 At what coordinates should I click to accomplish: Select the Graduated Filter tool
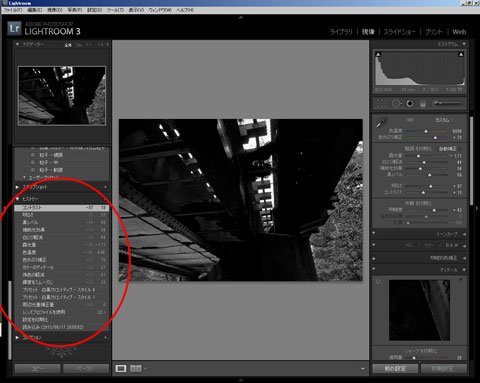click(x=423, y=104)
